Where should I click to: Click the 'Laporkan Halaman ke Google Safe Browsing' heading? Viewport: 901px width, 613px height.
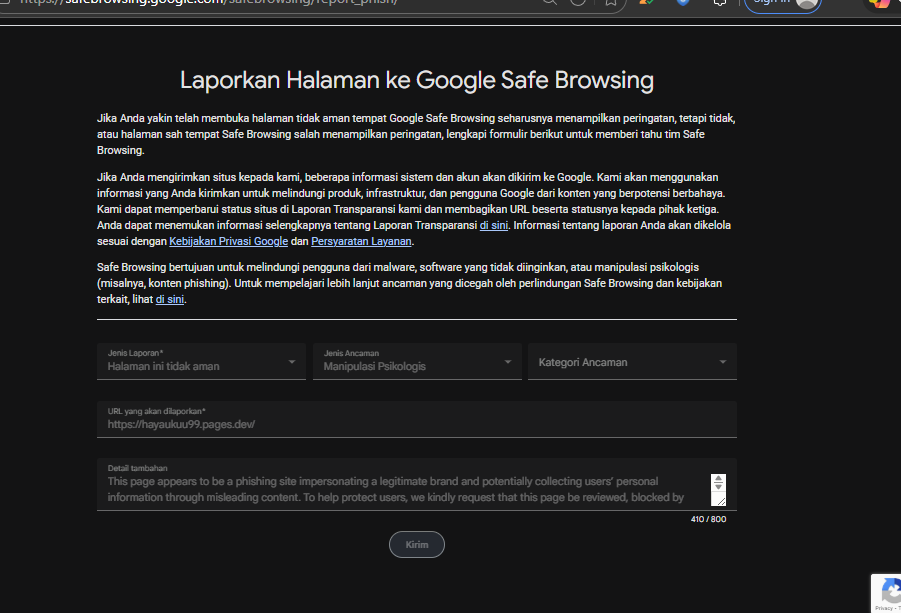[417, 80]
